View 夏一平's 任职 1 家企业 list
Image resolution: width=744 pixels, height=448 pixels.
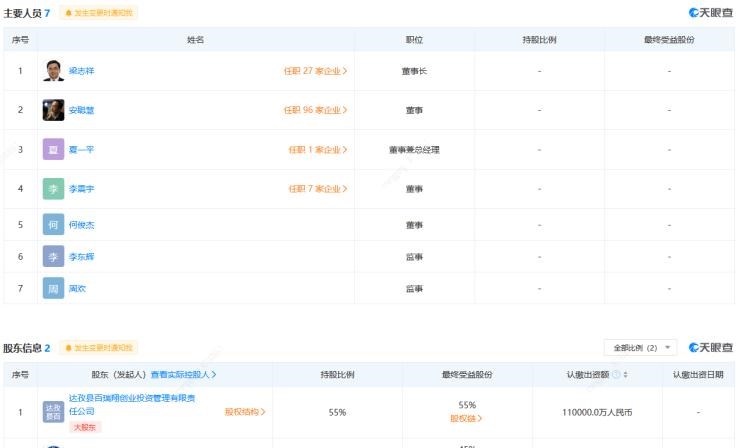click(x=318, y=149)
